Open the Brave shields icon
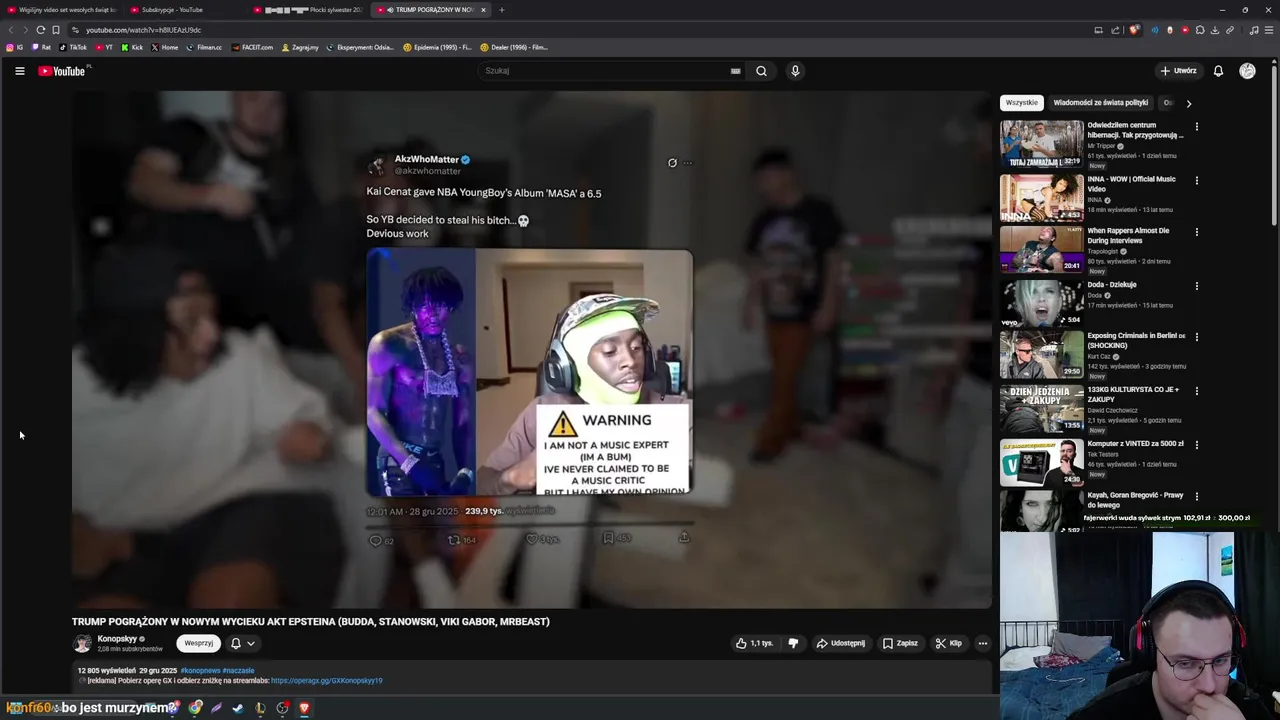 click(x=1134, y=30)
